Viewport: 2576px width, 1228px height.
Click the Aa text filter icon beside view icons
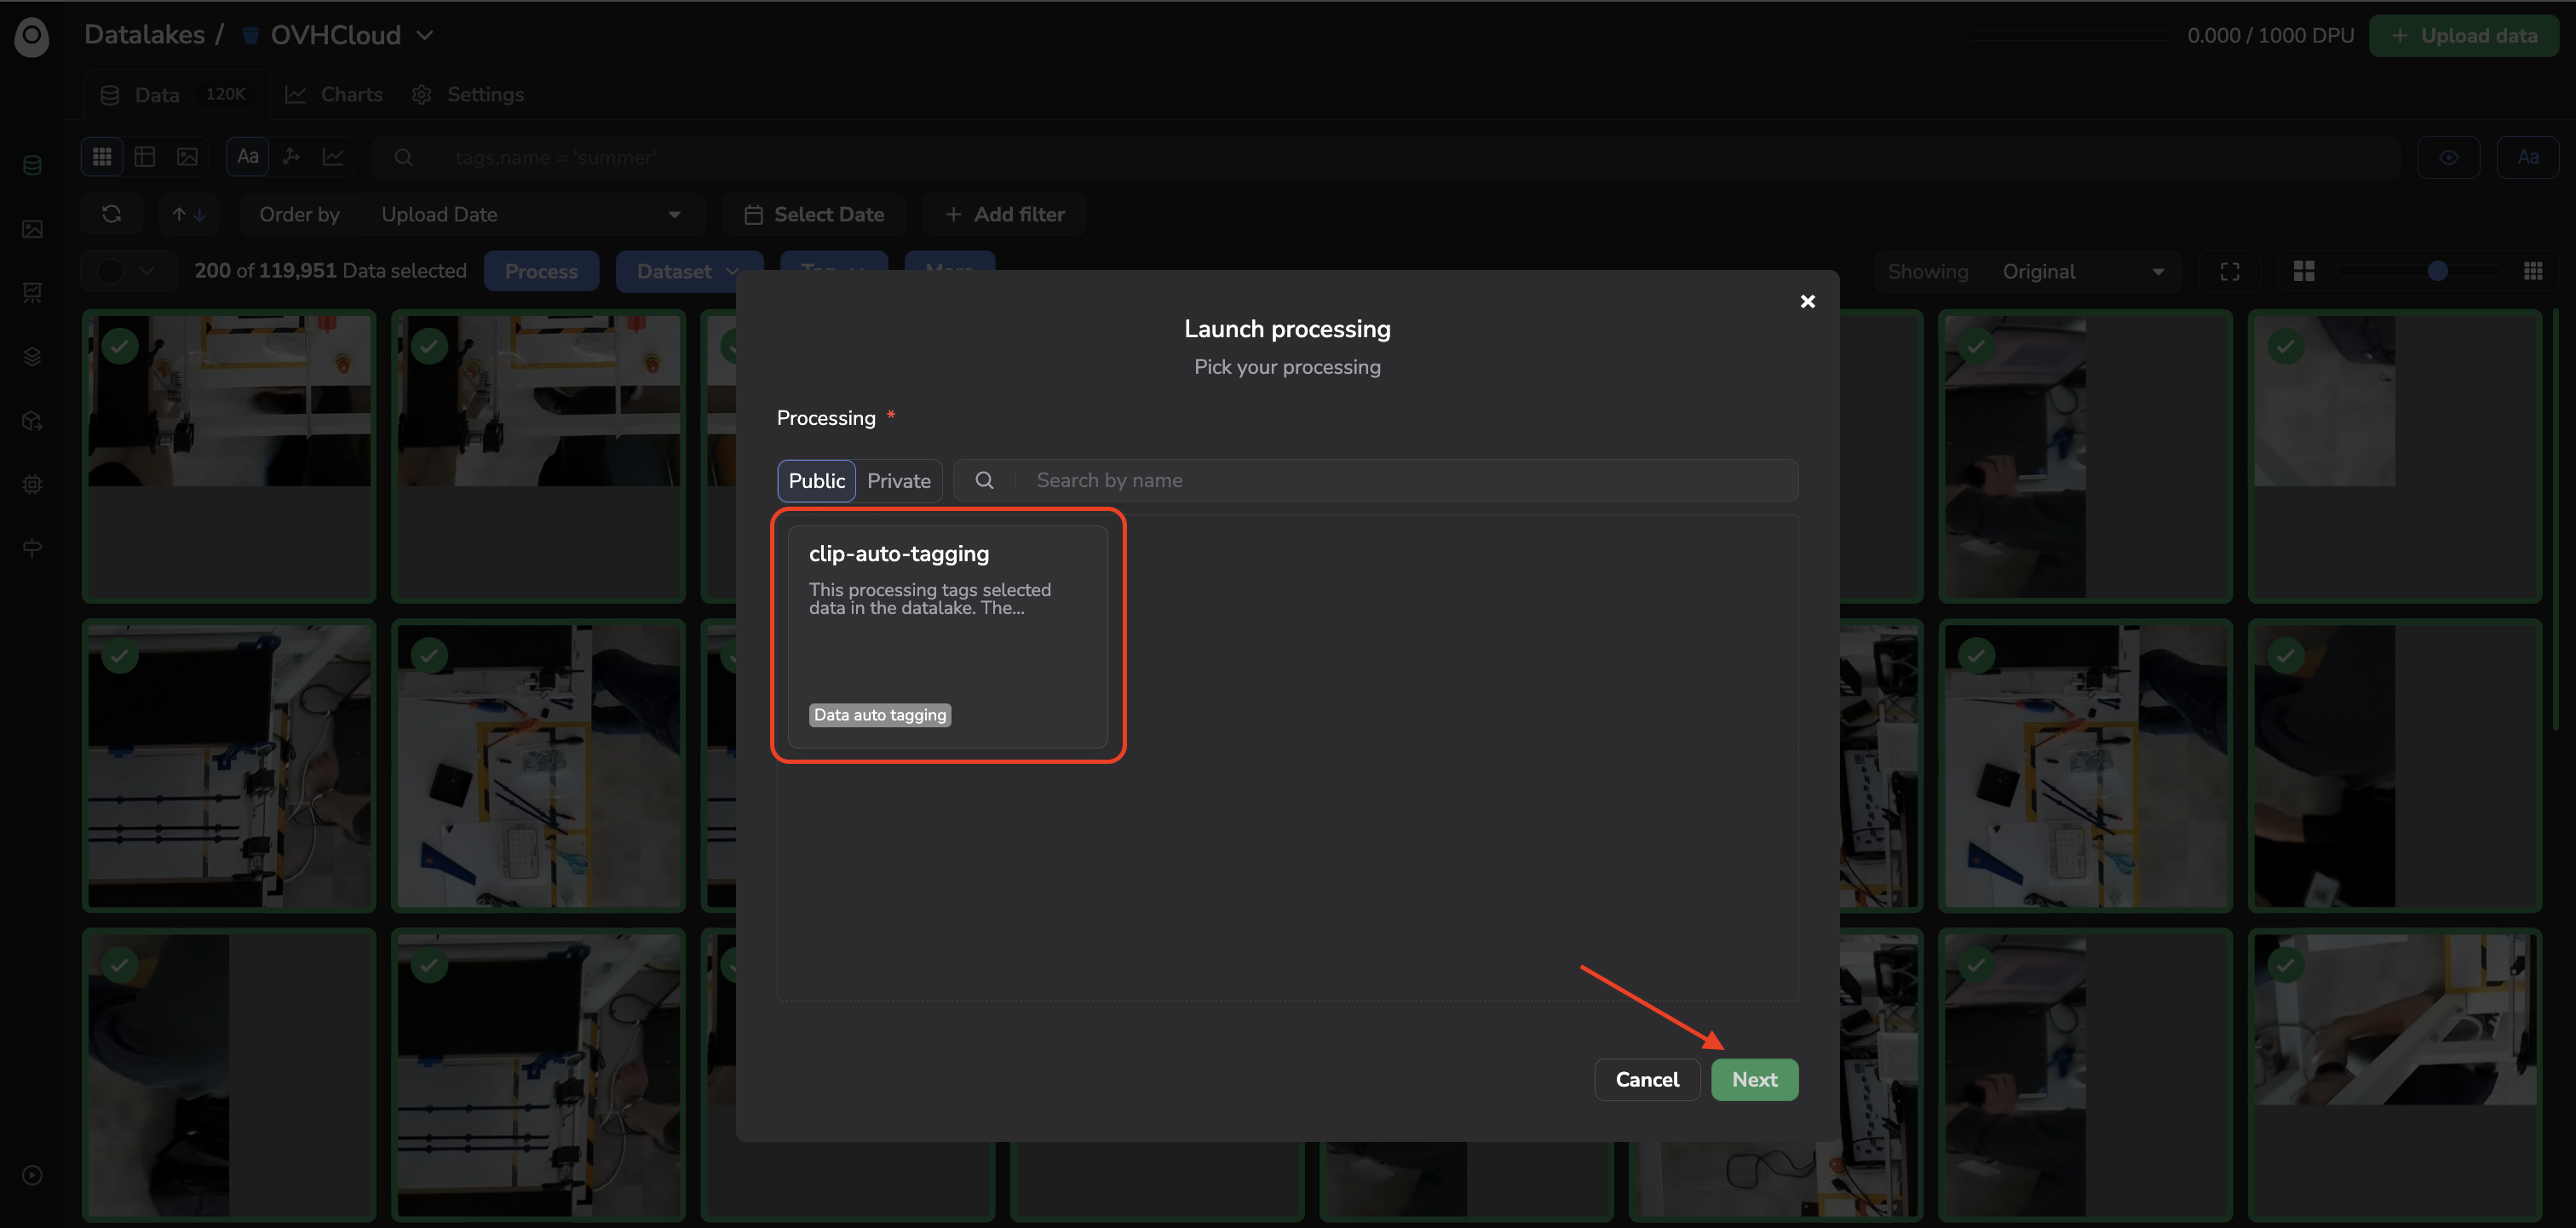click(x=248, y=157)
